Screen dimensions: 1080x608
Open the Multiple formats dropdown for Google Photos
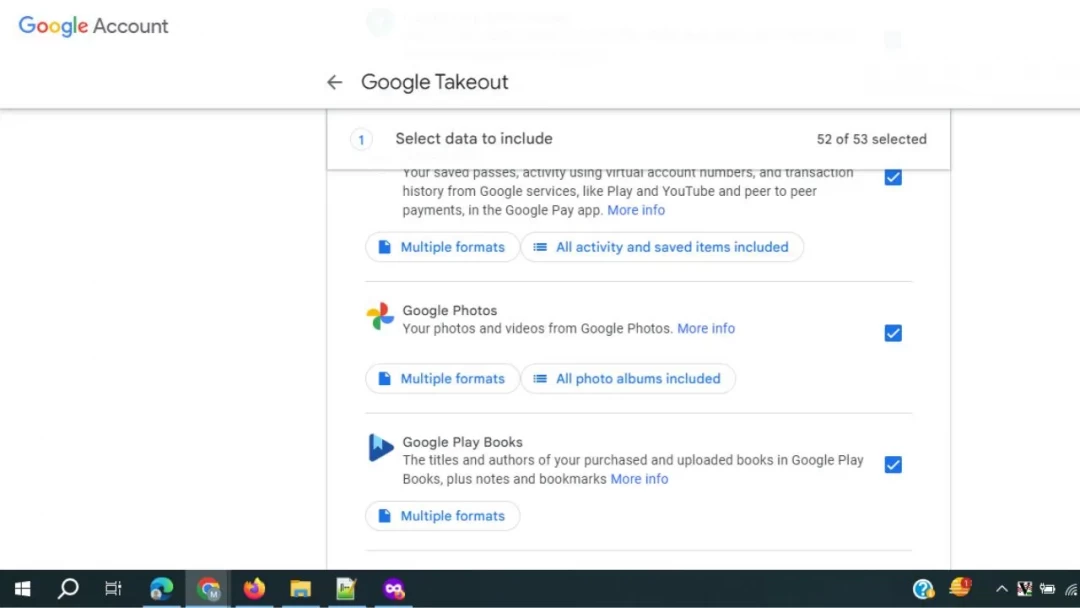[442, 378]
